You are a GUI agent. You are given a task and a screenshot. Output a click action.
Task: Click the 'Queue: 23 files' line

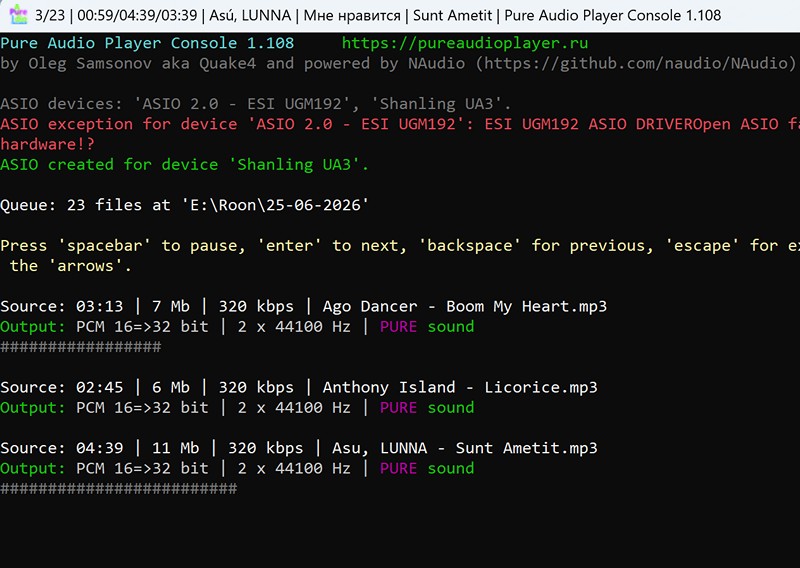click(184, 205)
